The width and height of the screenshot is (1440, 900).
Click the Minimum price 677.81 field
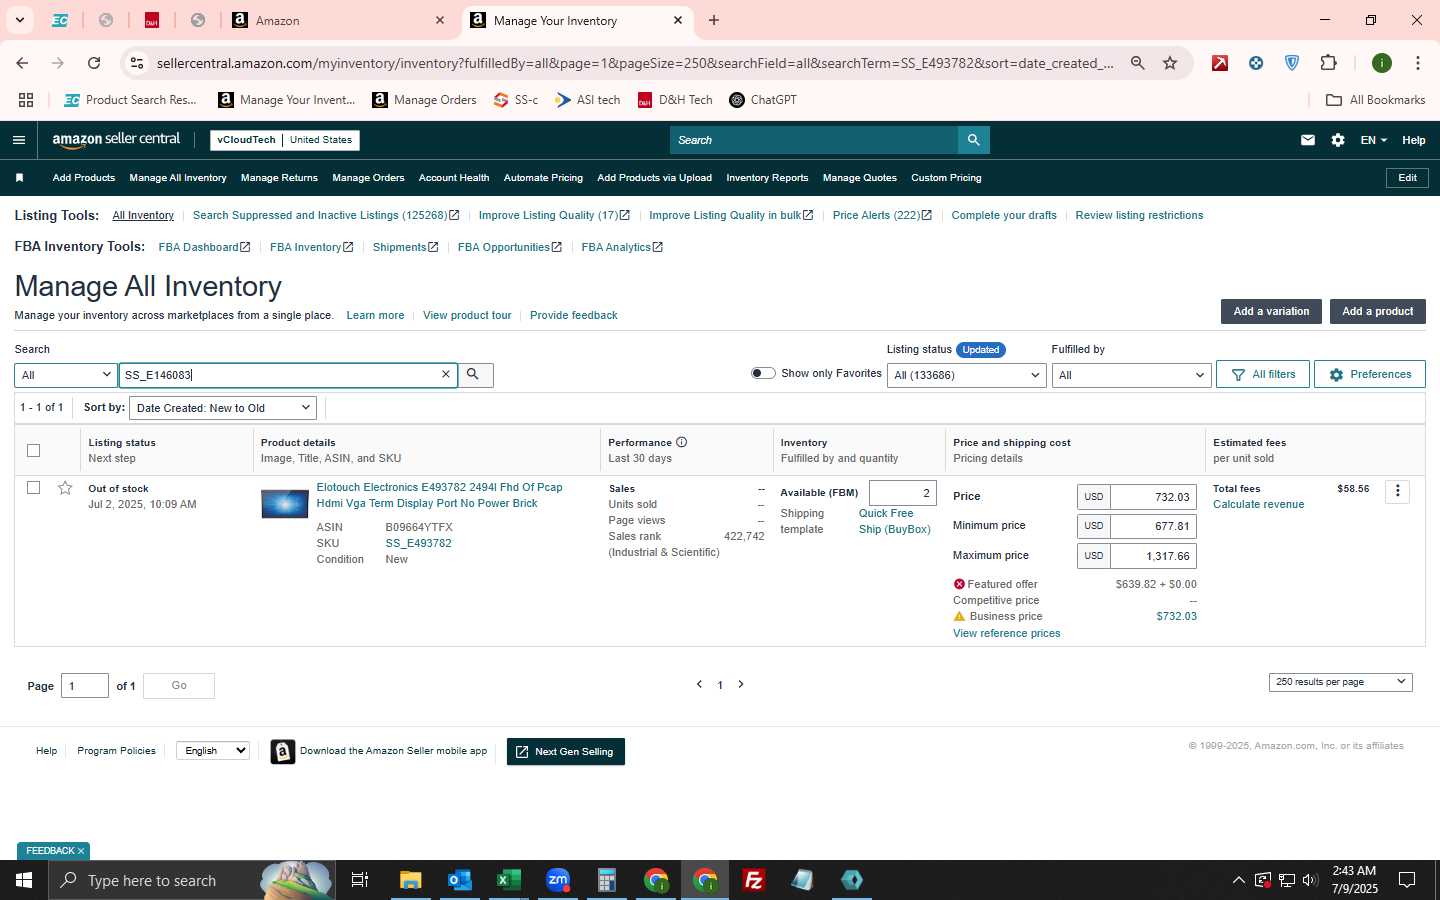(1154, 526)
